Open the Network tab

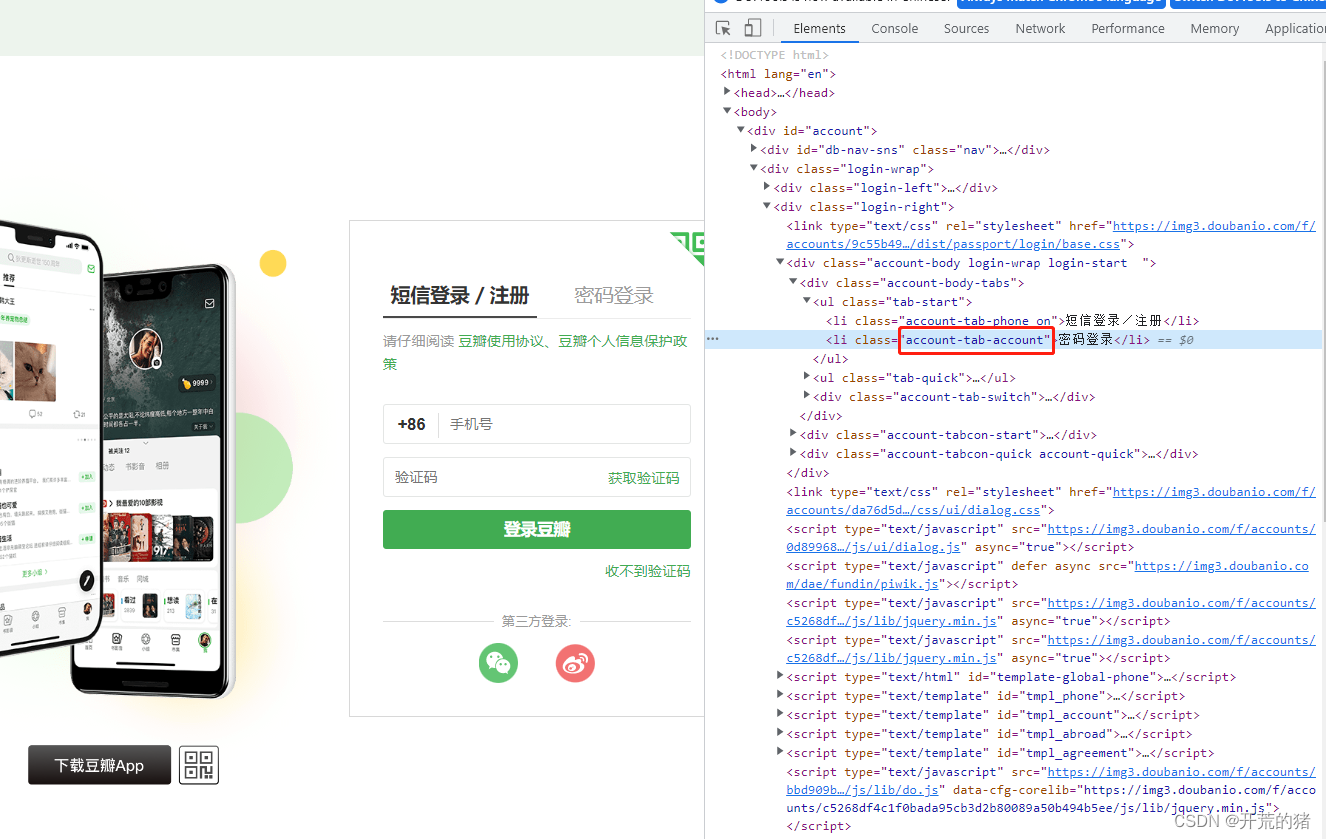[1040, 28]
